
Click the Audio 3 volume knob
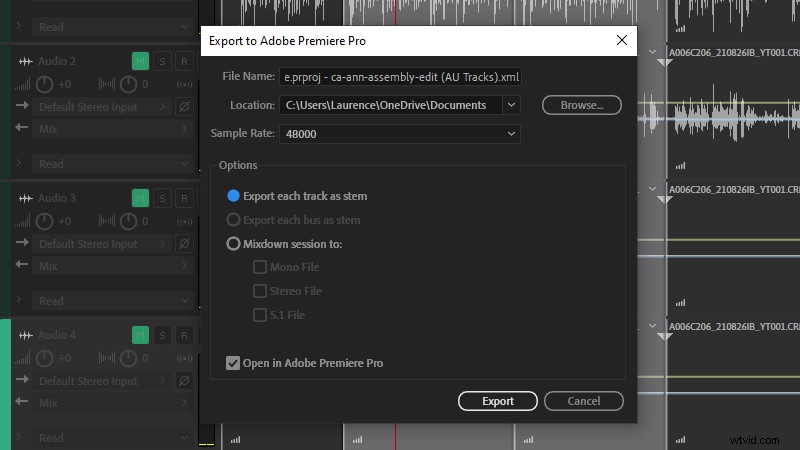44,221
